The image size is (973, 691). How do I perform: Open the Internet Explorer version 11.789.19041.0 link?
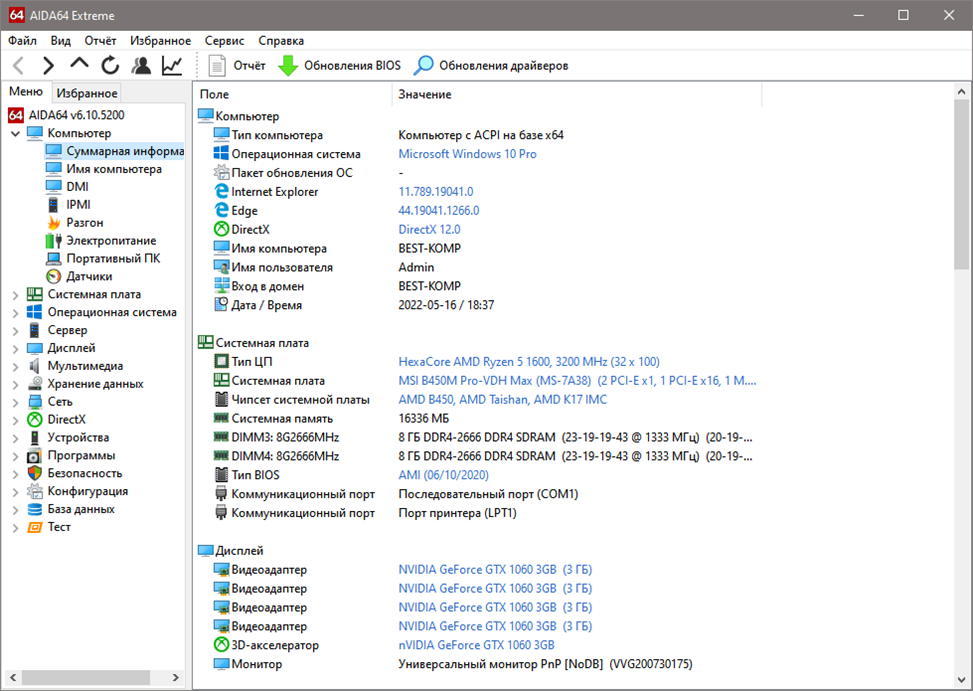pyautogui.click(x=436, y=192)
